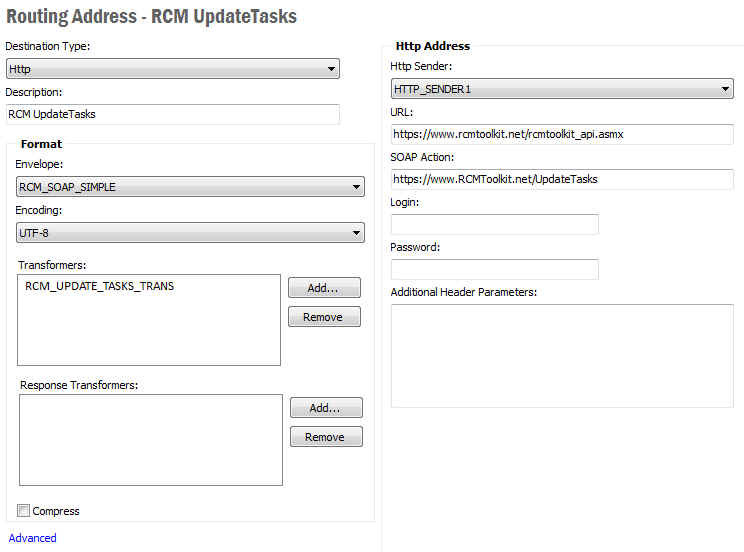Click Add button beside Transformers list
The width and height of the screenshot is (744, 552).
tap(324, 287)
